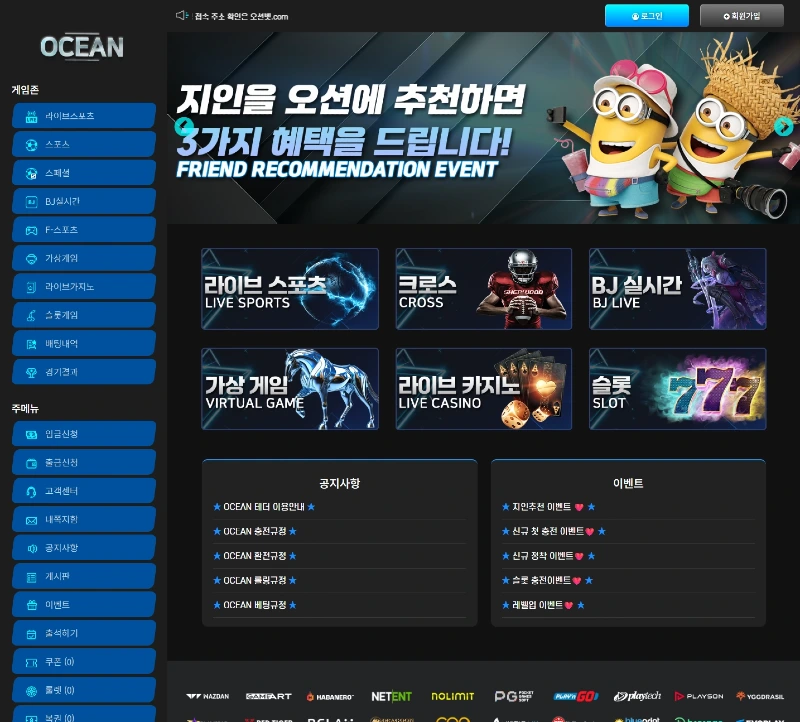Click the OCEAN logo
The image size is (800, 722).
(x=82, y=46)
